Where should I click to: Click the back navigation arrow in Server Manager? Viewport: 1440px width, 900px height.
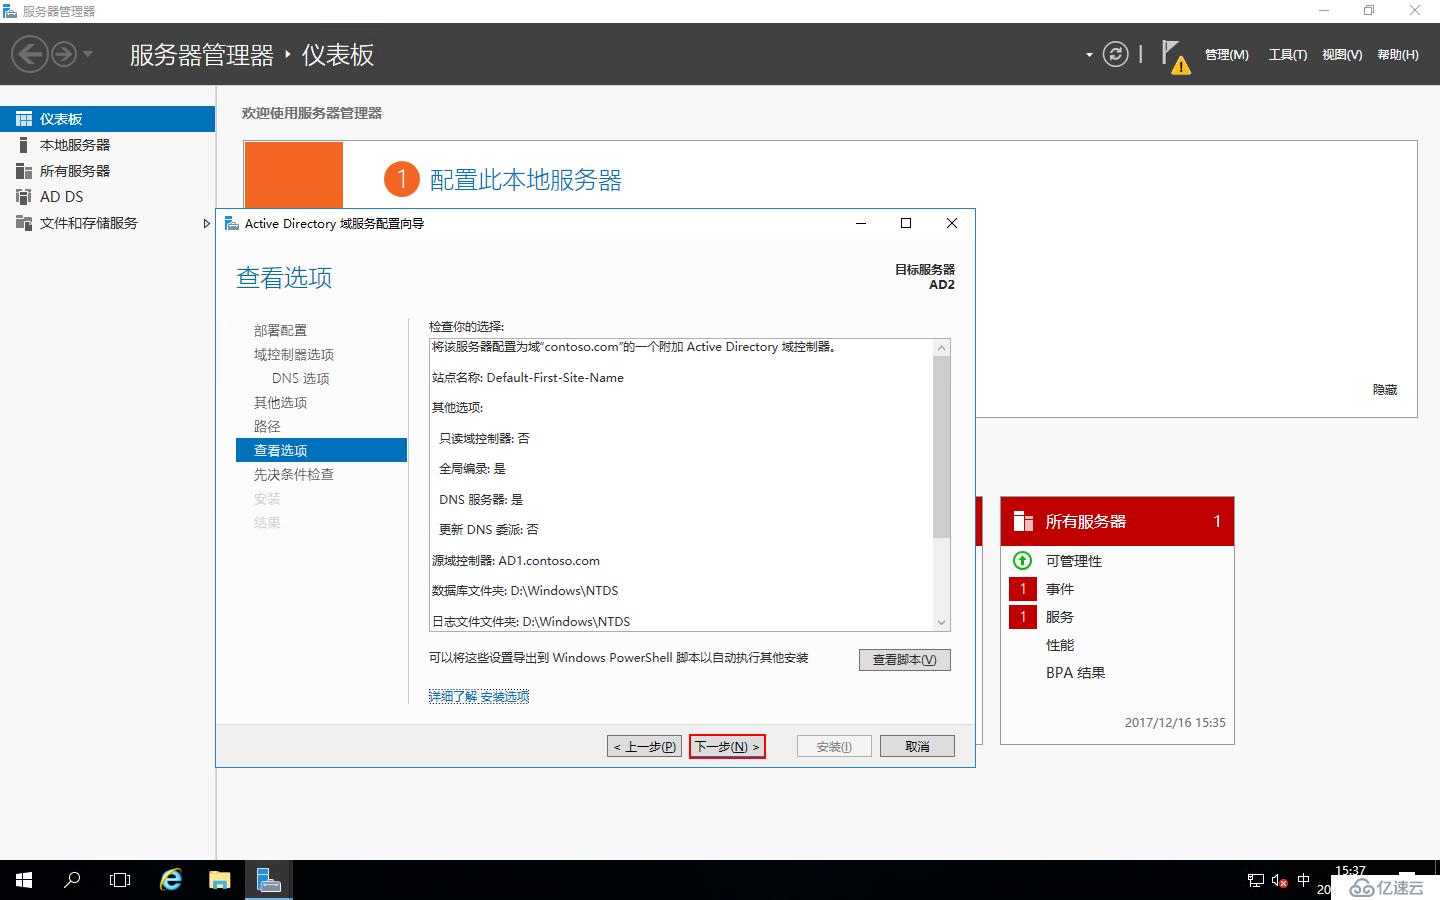(30, 54)
